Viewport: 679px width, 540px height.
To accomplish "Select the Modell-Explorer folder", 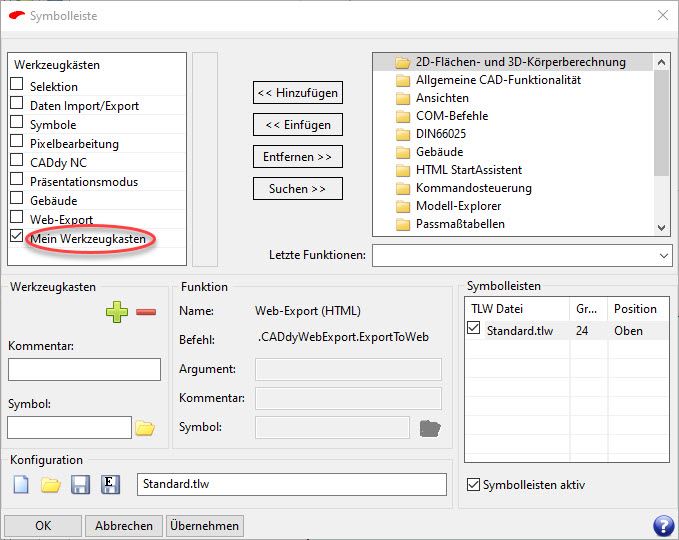I will pyautogui.click(x=448, y=206).
